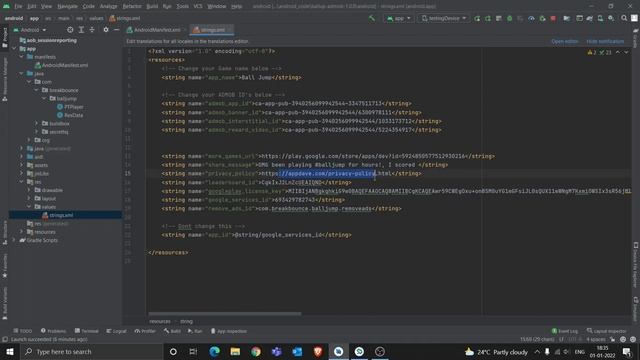Go to next highlighted error arrow
Screen dimensions: 640x360
point(626,52)
